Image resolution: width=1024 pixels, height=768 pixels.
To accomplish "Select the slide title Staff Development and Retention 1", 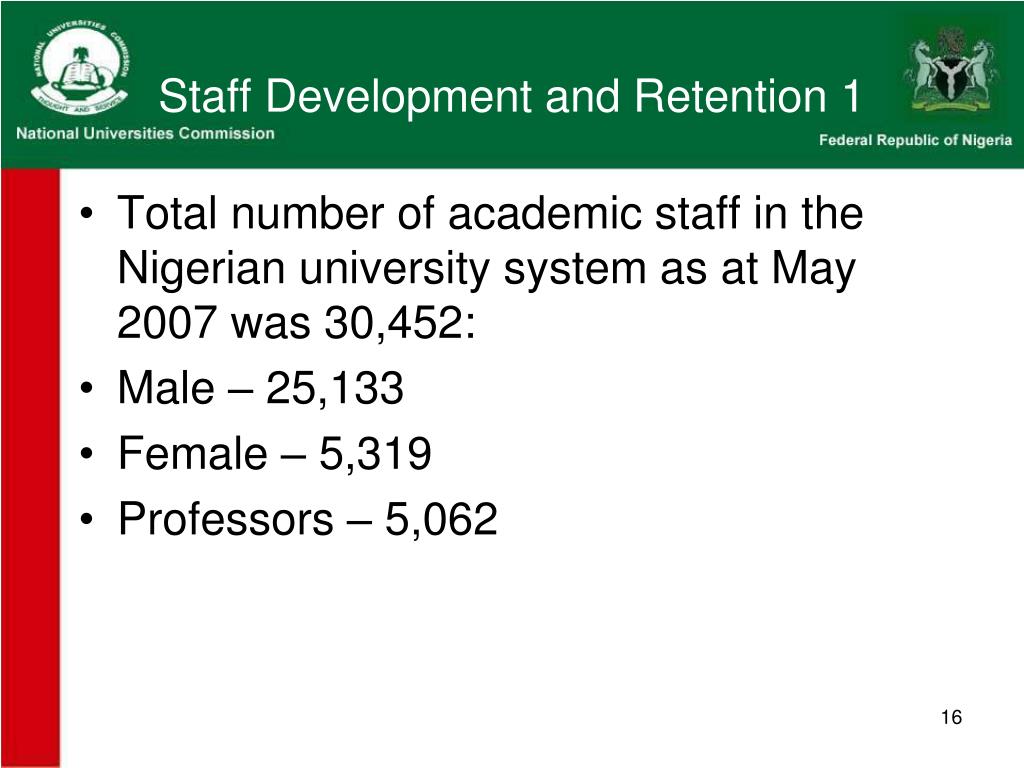I will click(x=509, y=96).
